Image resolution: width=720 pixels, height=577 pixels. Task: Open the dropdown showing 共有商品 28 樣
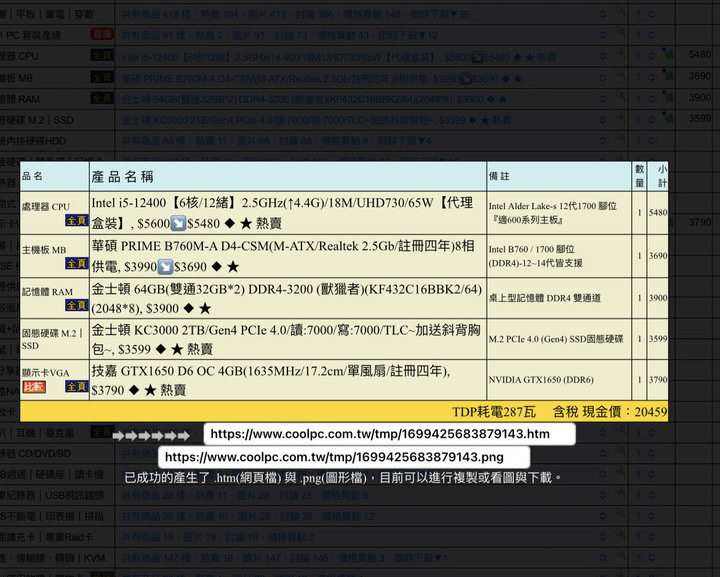pyautogui.click(x=364, y=496)
